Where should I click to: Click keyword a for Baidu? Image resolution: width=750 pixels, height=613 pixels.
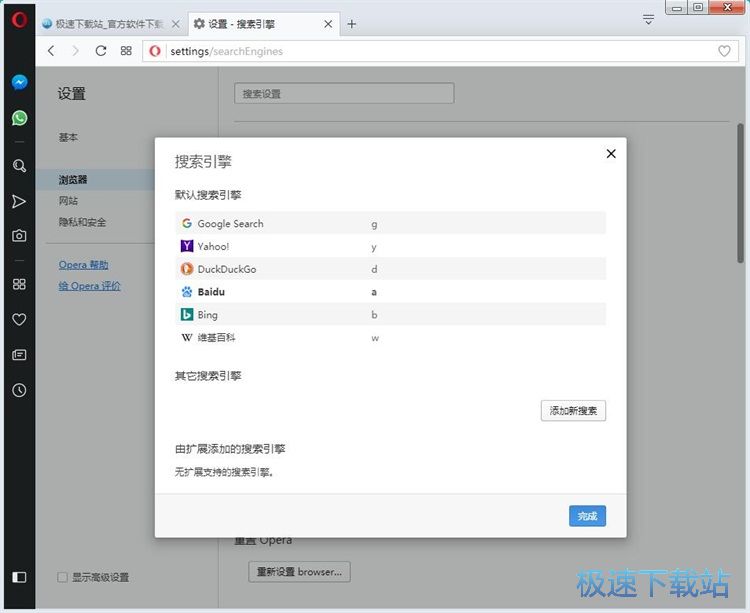[374, 292]
